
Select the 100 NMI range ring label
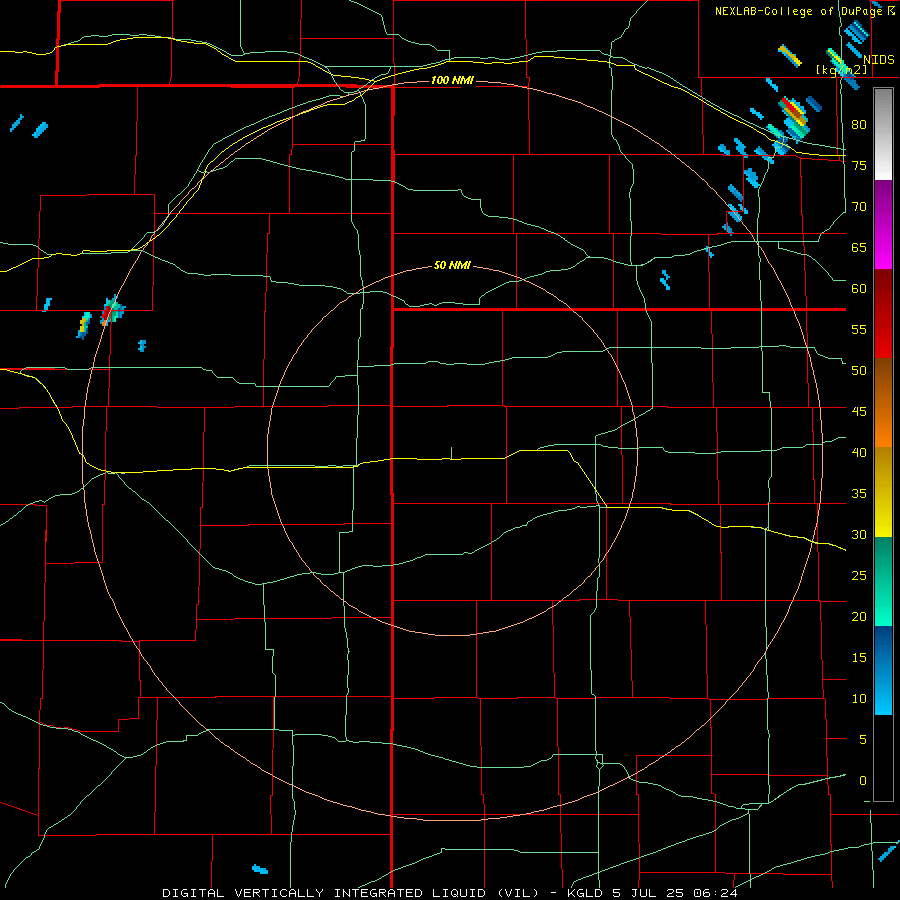[x=452, y=80]
